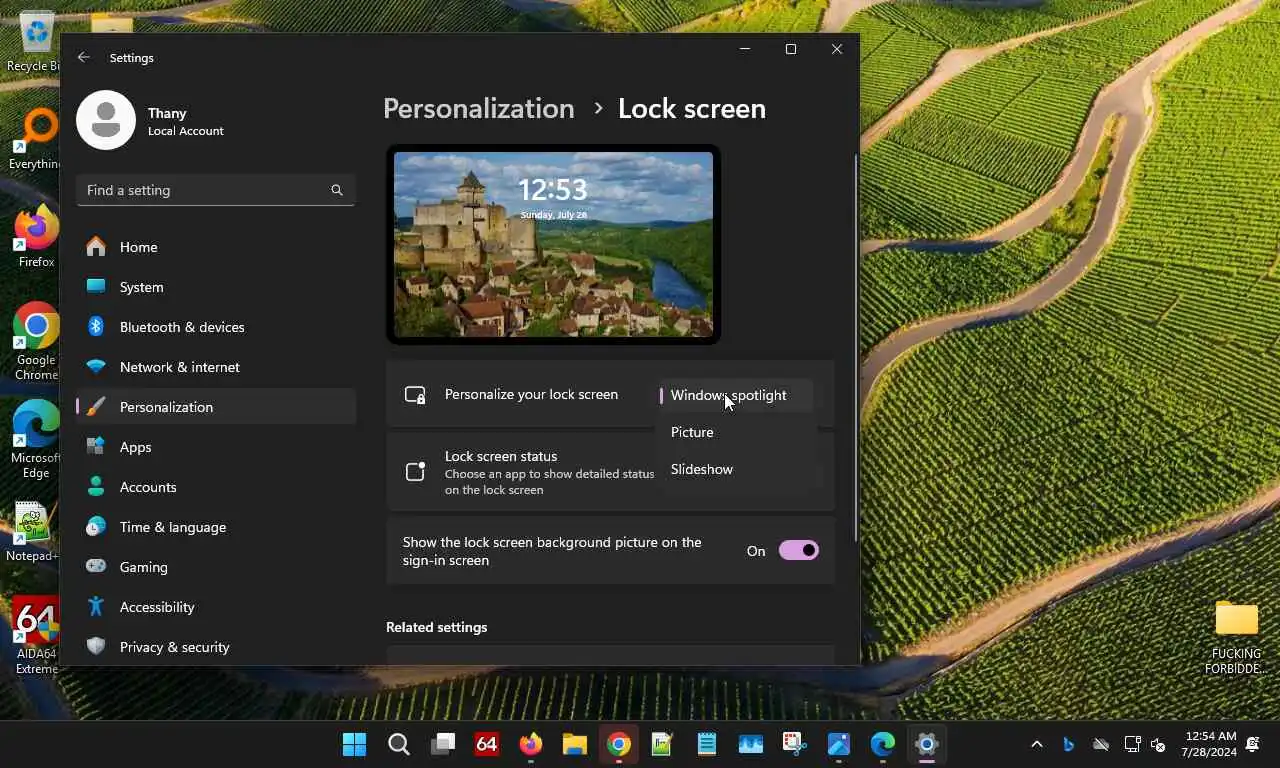The width and height of the screenshot is (1280, 768).
Task: Select the Notepad++ desktop shortcut
Action: (33, 532)
